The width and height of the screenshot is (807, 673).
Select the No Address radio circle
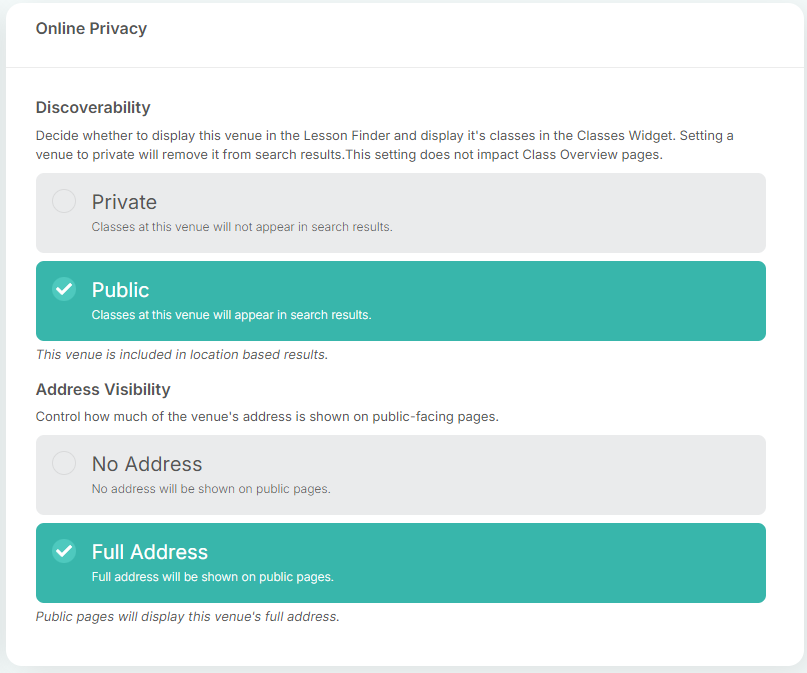pyautogui.click(x=64, y=463)
